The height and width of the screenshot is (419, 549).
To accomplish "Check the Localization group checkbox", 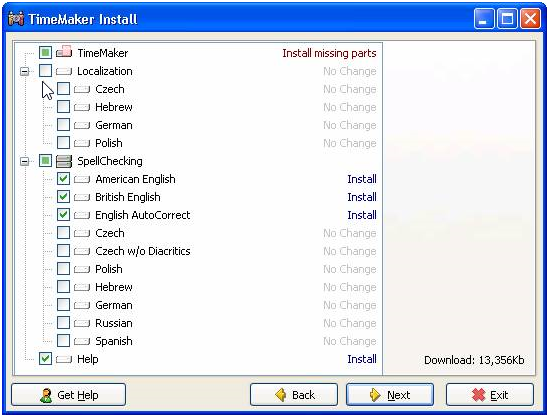I will point(45,71).
